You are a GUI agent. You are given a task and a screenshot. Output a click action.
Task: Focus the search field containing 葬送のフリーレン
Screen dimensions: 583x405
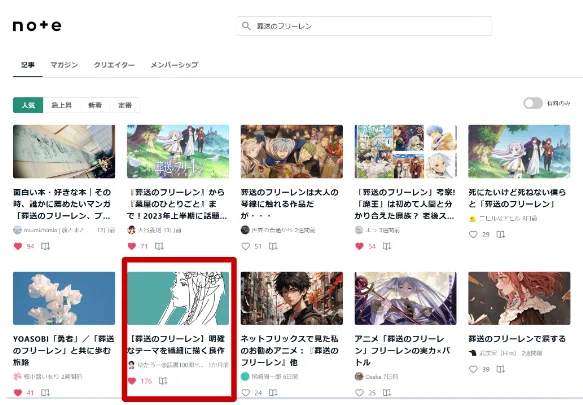click(364, 26)
